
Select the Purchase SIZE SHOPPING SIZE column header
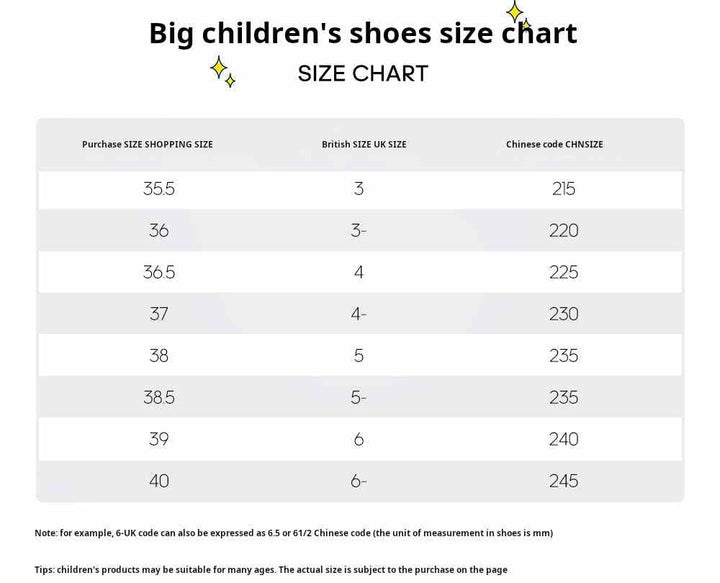tap(147, 145)
